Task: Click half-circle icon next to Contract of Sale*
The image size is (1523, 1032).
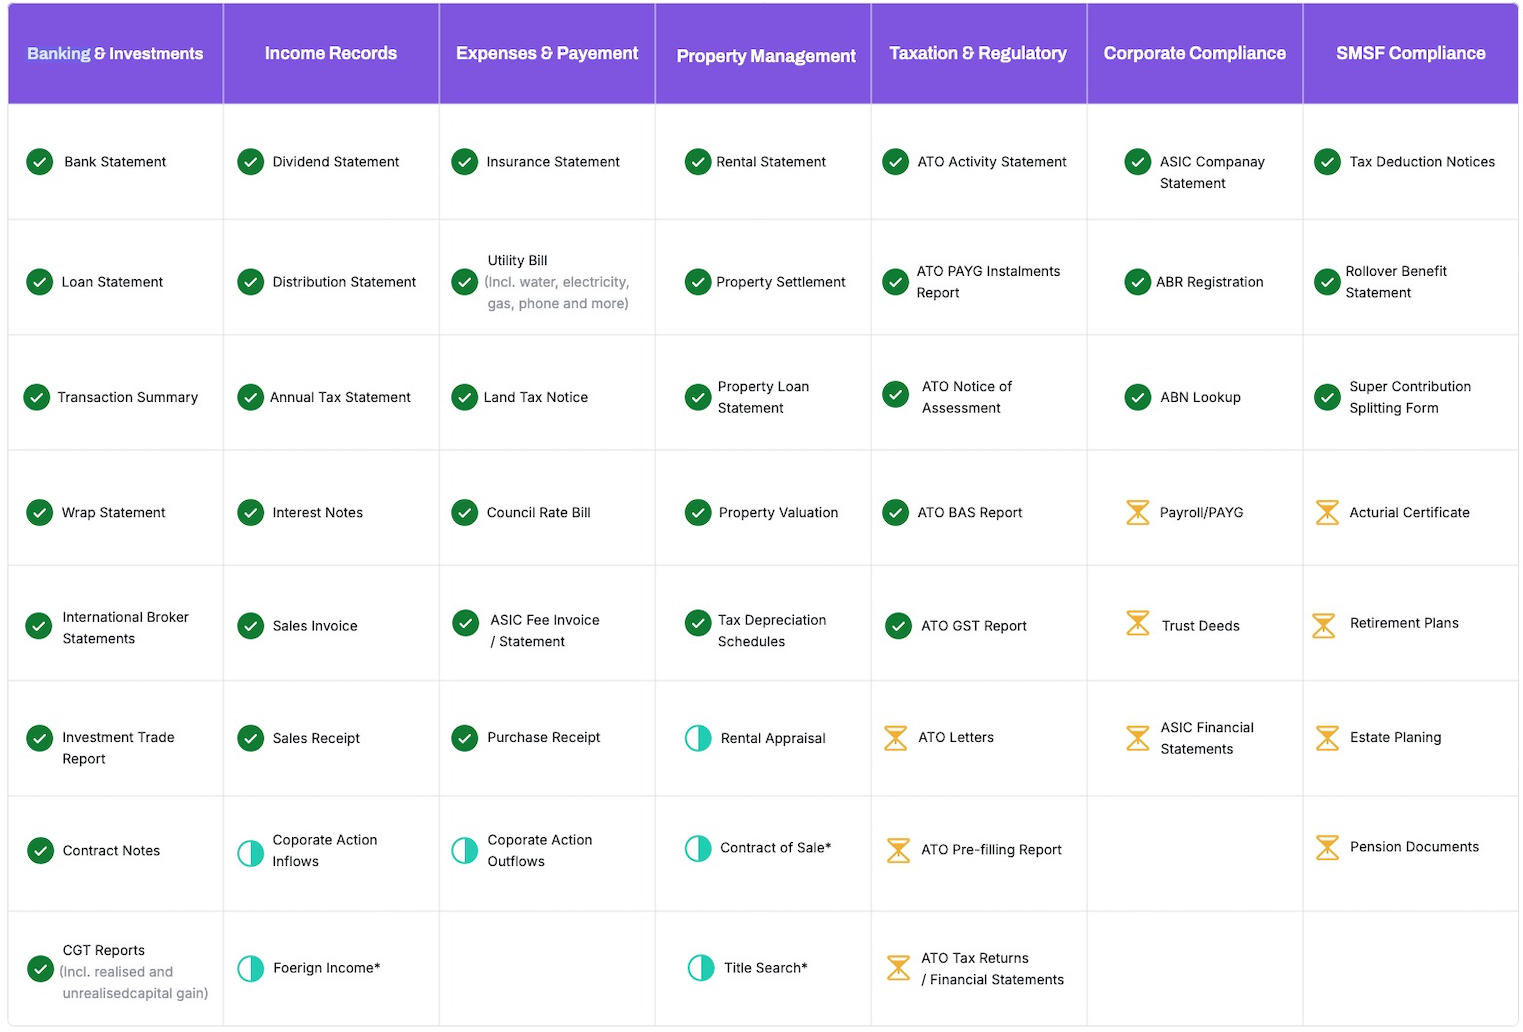Action: coord(697,848)
